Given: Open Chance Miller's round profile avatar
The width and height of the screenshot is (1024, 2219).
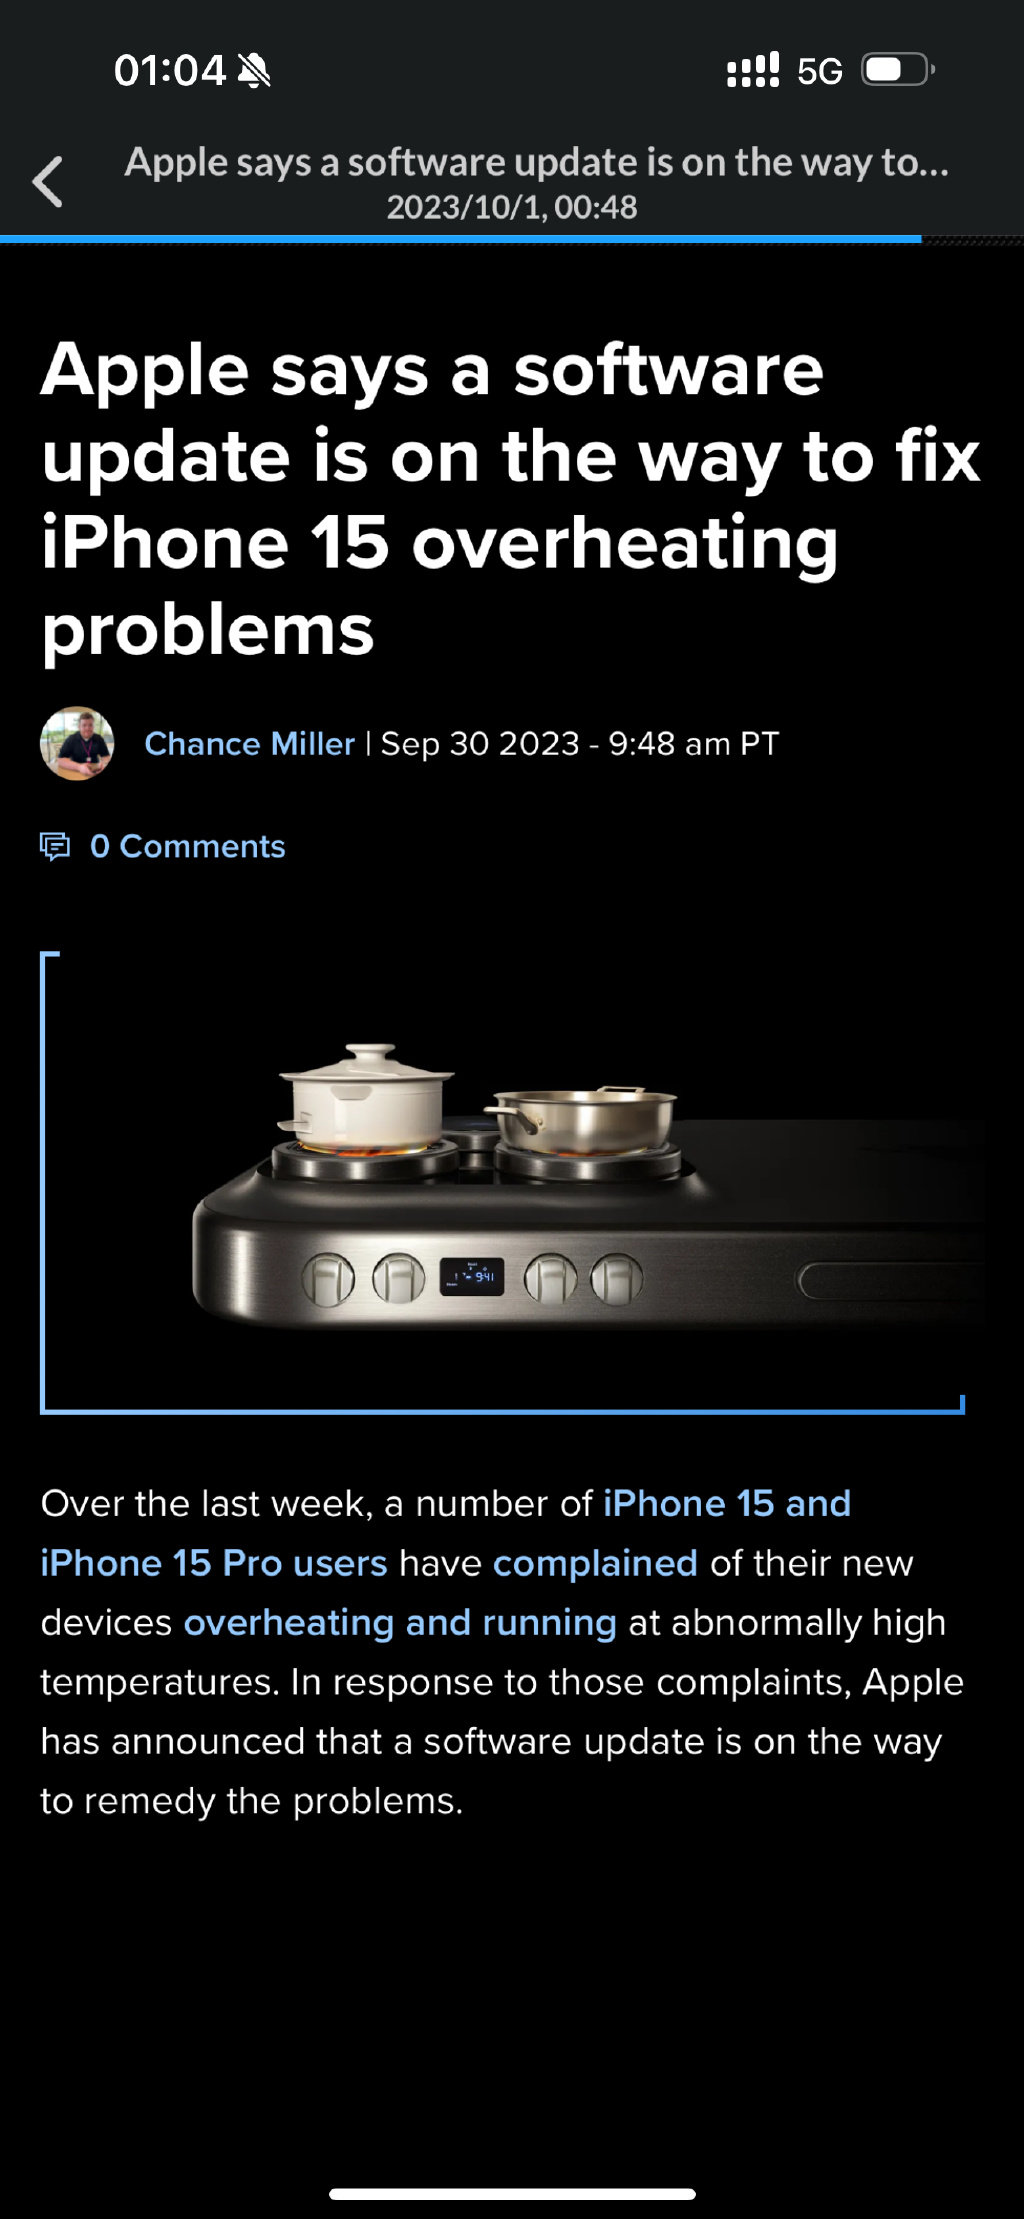Looking at the screenshot, I should (77, 744).
